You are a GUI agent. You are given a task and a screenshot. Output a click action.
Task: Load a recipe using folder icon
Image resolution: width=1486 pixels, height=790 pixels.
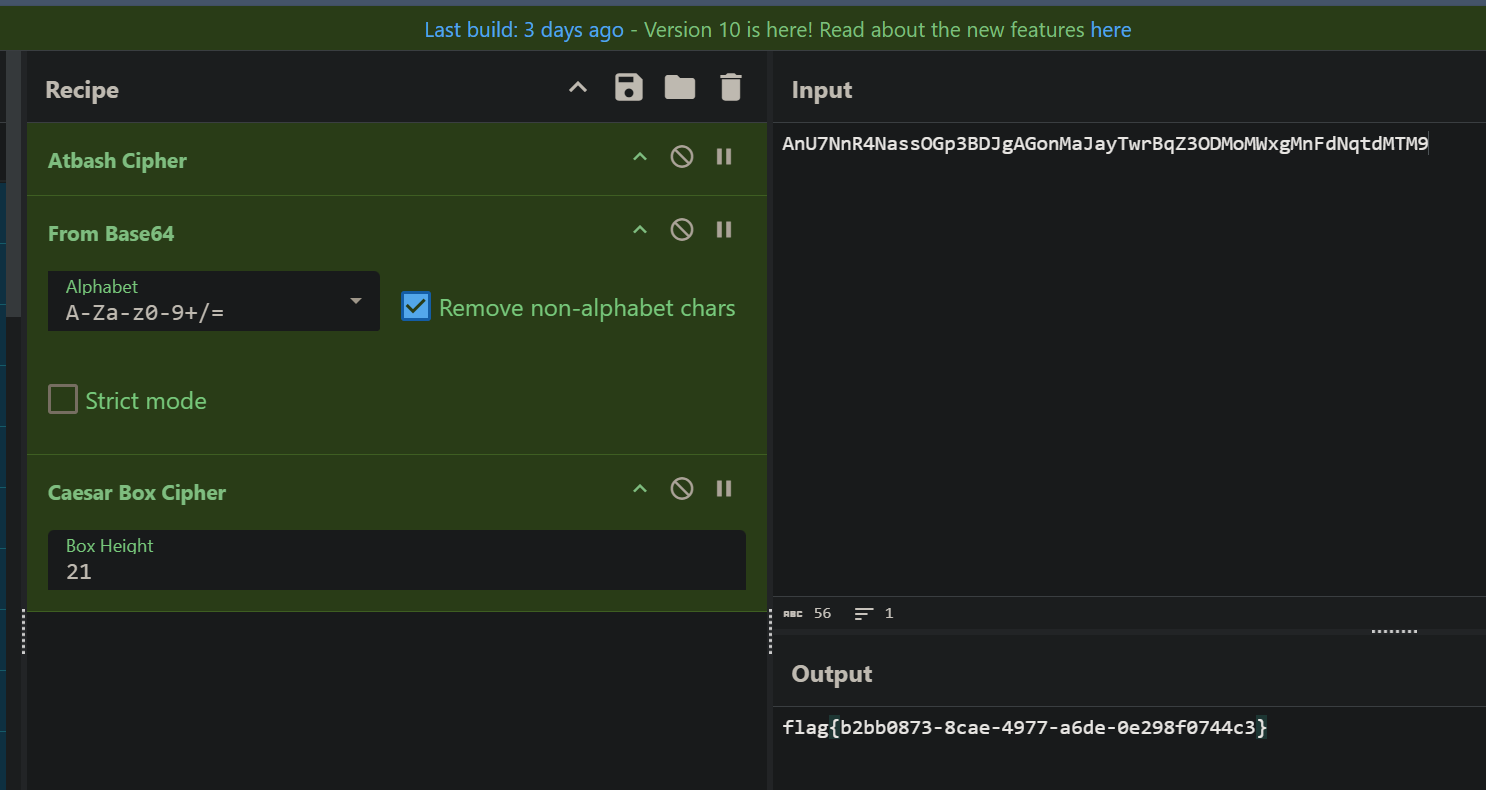click(680, 88)
